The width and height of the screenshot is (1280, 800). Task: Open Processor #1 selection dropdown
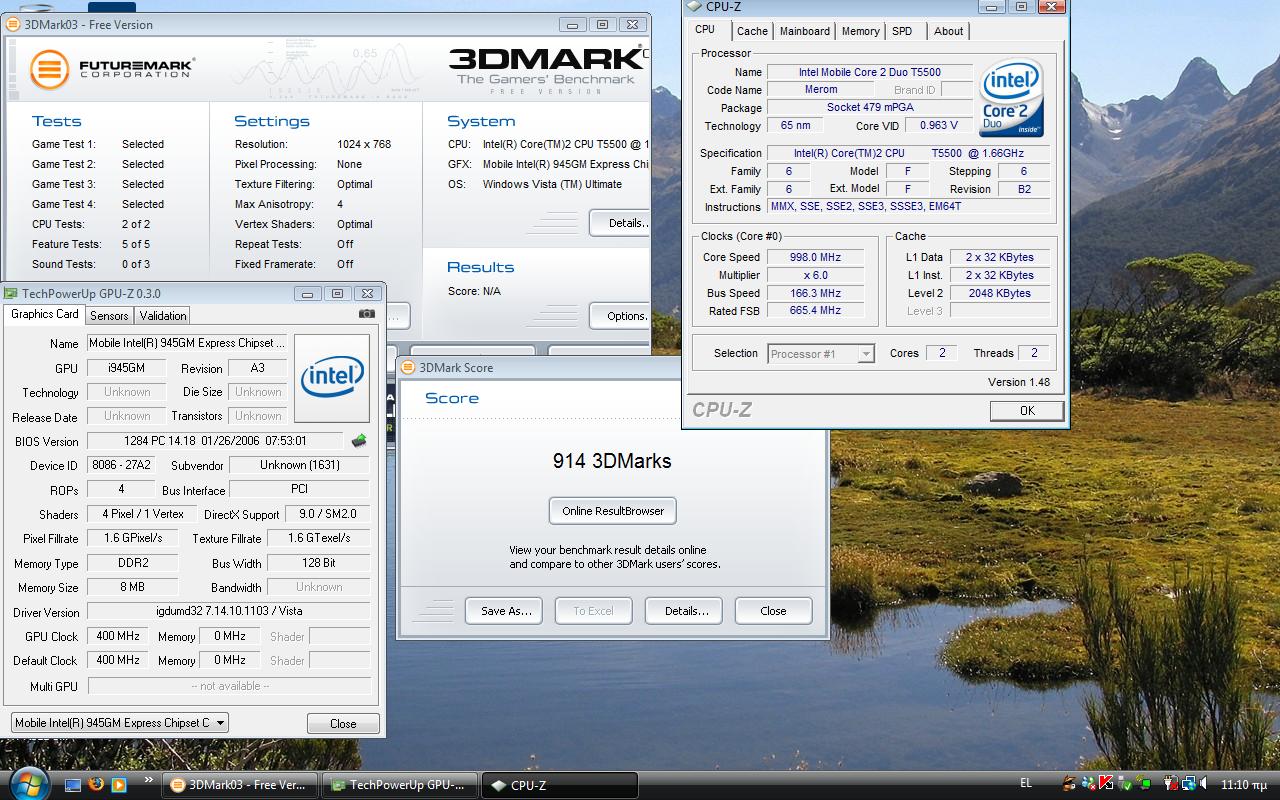pos(821,353)
